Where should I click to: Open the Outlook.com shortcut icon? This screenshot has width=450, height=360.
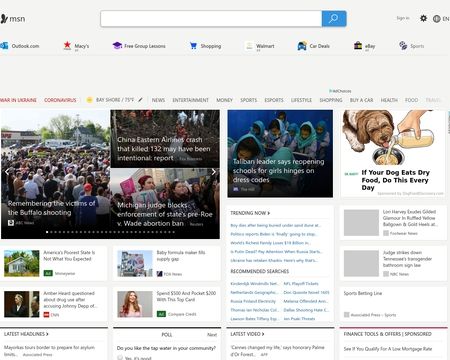click(4, 46)
